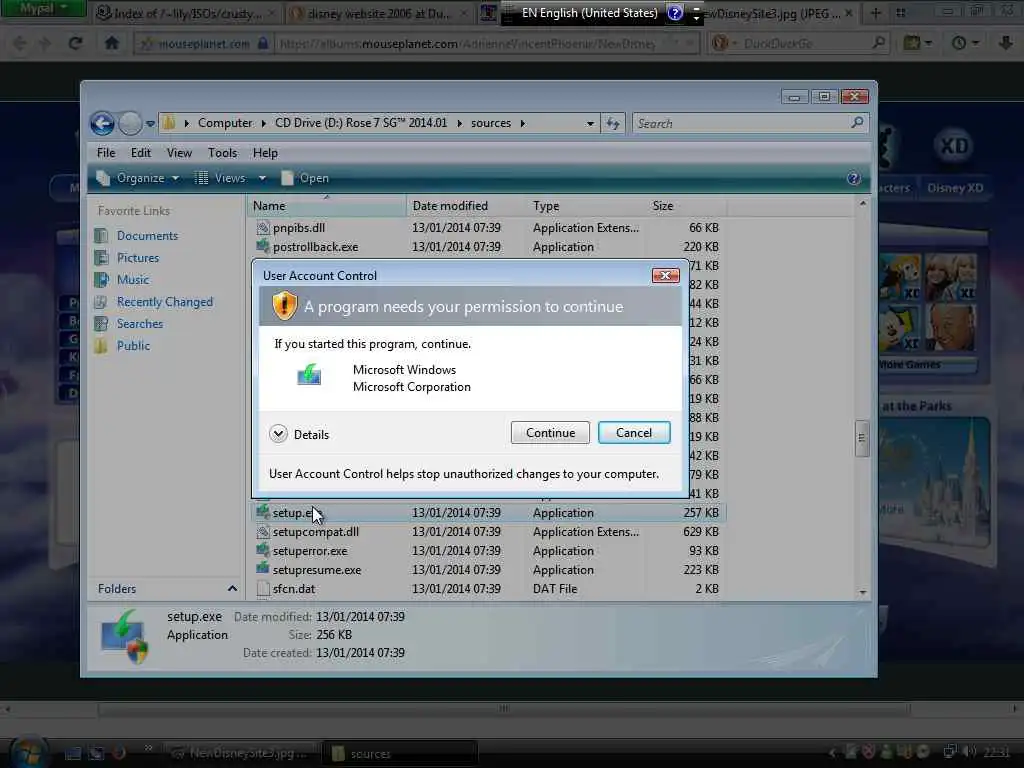The height and width of the screenshot is (768, 1024).
Task: Open a new browser tab with plus button
Action: pyautogui.click(x=875, y=13)
